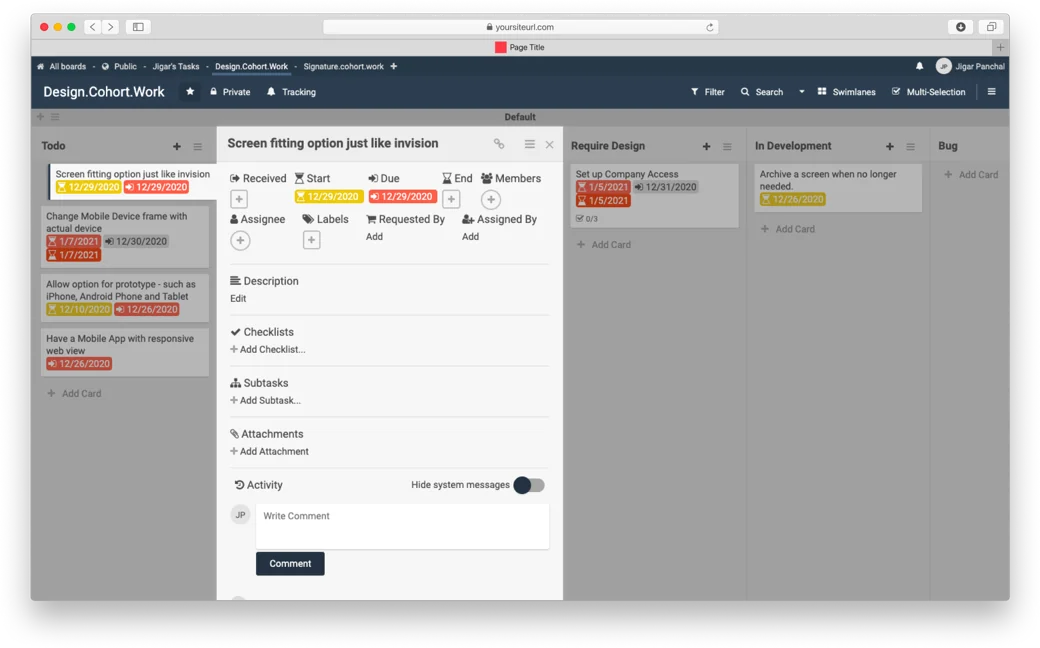Copy card link using the chain icon
Screen dimensions: 1040x648
tap(499, 145)
